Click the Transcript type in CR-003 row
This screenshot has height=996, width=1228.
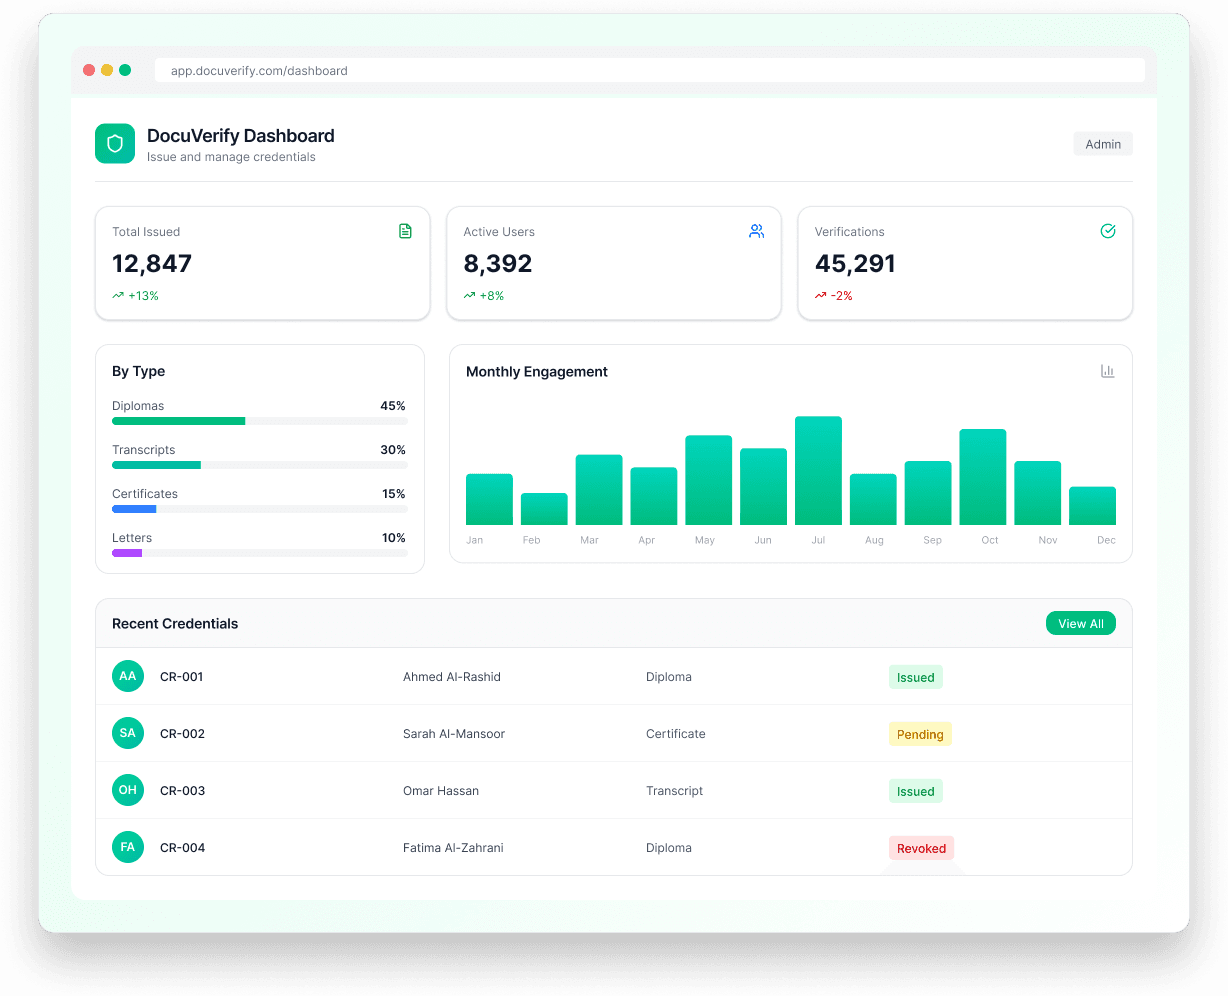coord(675,791)
